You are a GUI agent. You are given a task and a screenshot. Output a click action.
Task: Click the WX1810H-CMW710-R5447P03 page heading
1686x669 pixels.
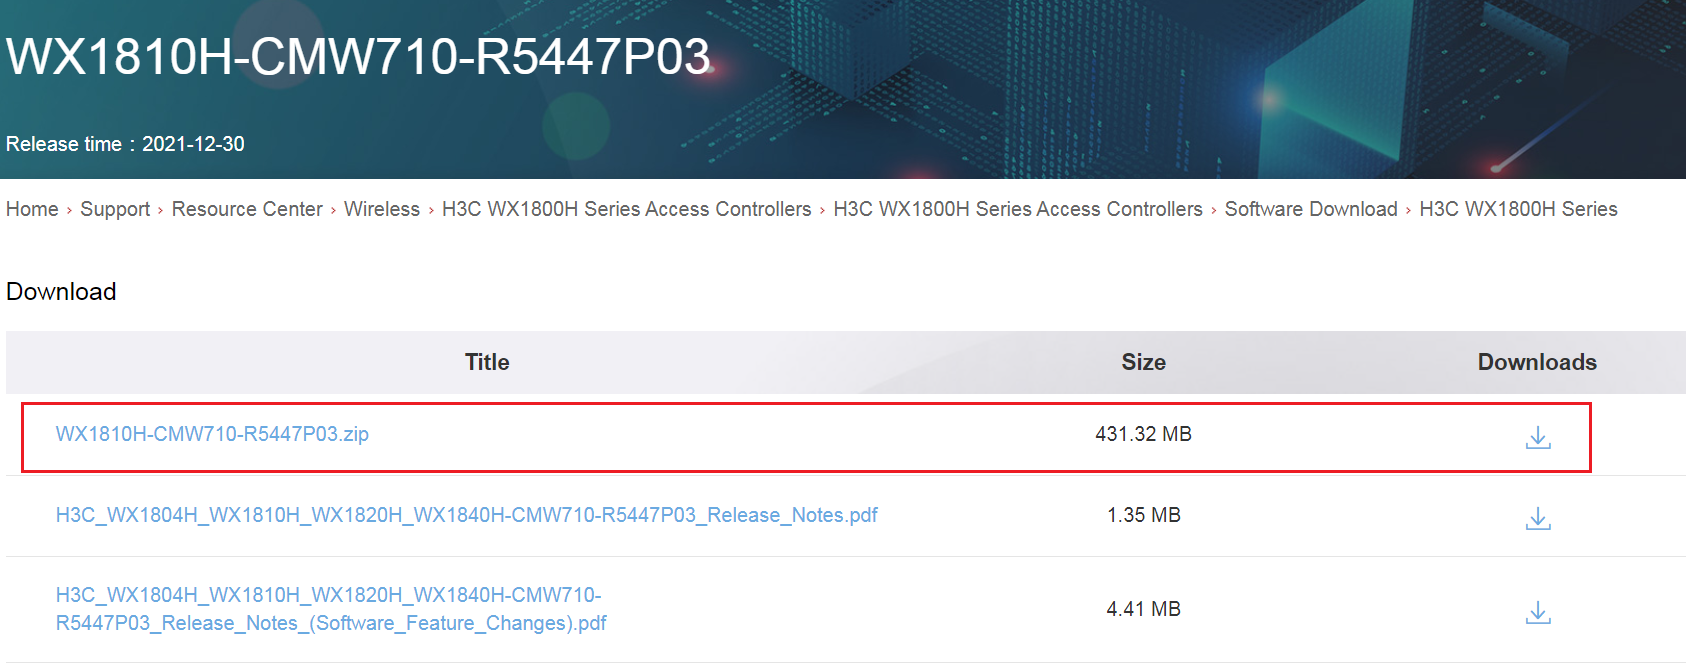pos(358,56)
